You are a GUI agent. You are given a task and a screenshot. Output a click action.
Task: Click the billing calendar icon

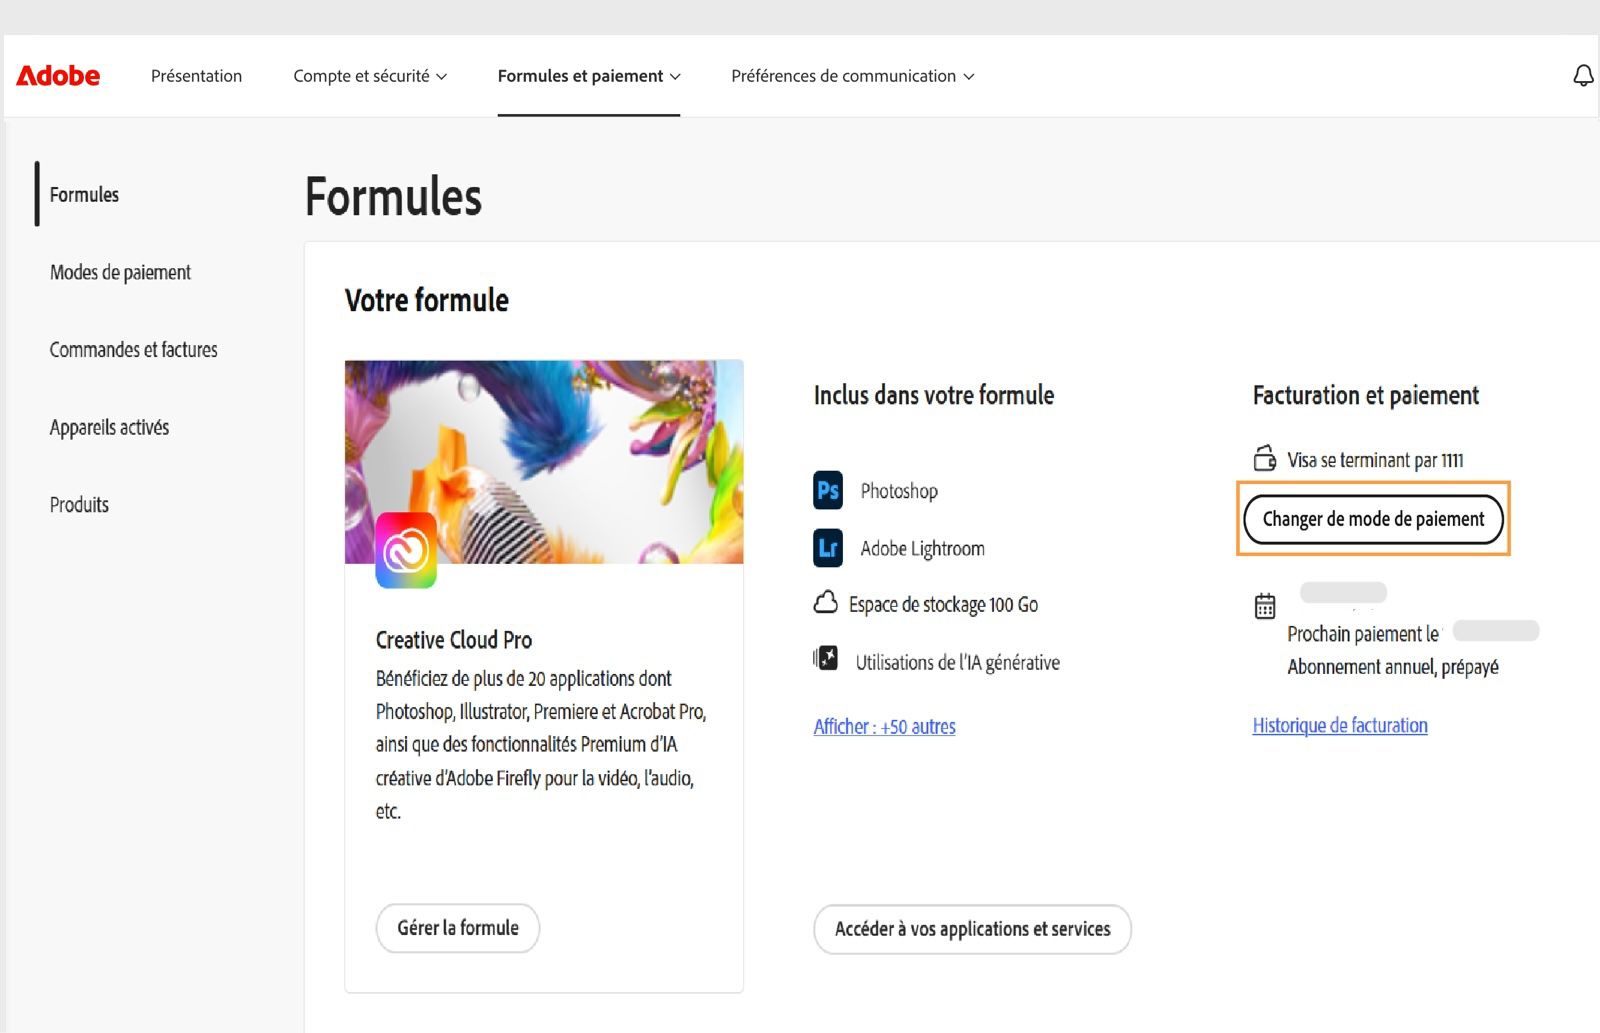(x=1265, y=606)
